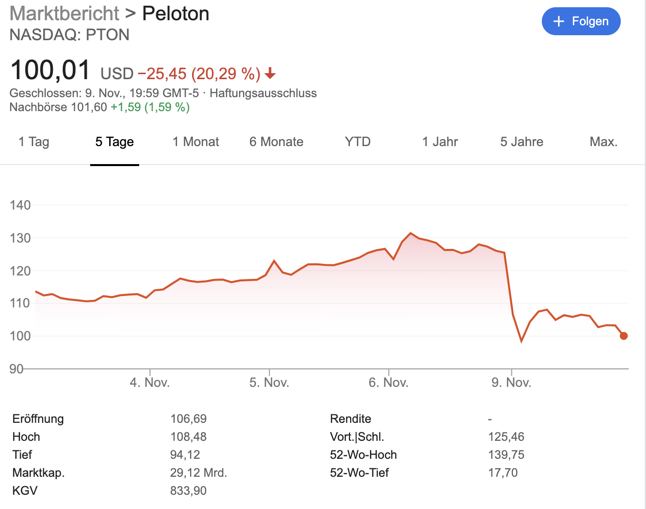Click the red endpoint dot on chart
Screen dimensions: 646x509
(x=624, y=336)
